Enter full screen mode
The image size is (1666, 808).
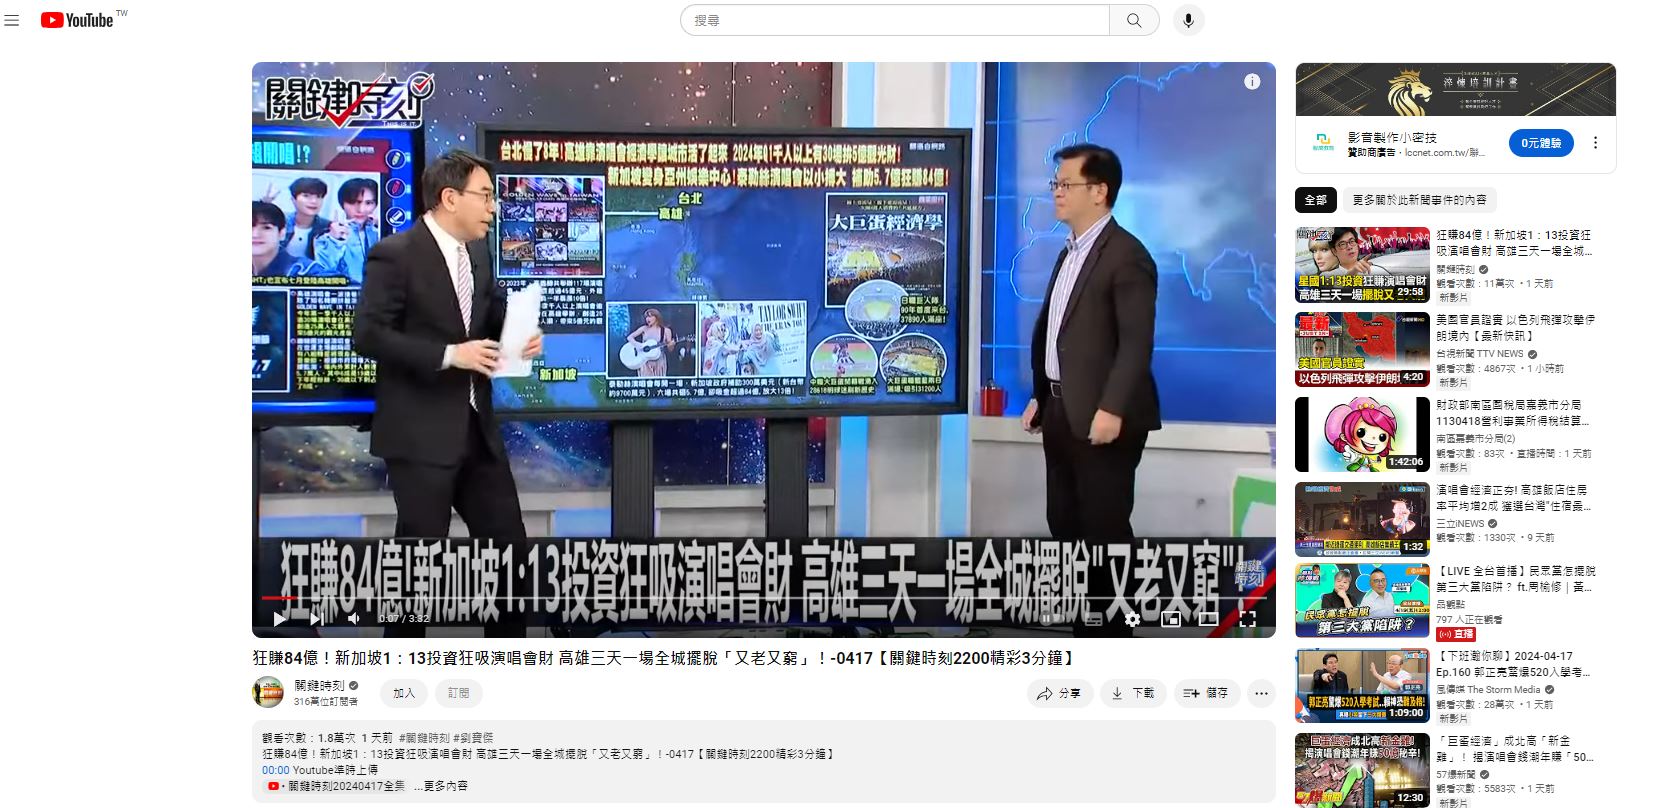pos(1247,619)
